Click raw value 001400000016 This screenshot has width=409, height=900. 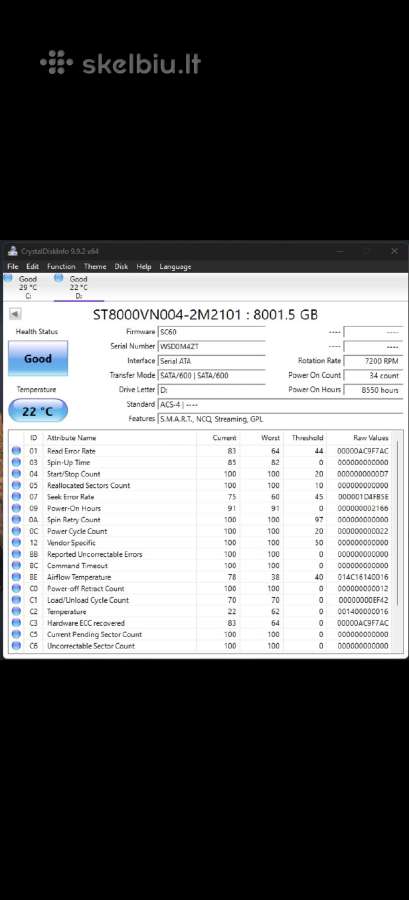click(363, 612)
